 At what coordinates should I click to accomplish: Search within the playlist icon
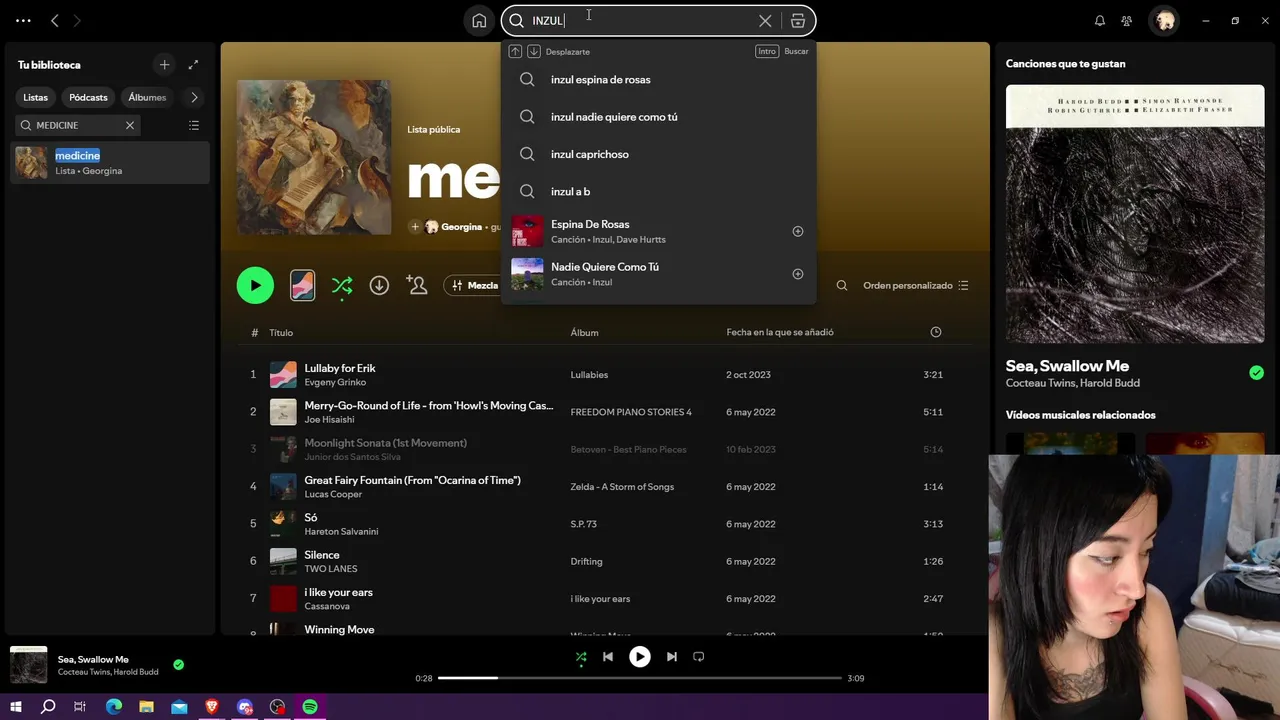click(x=842, y=286)
